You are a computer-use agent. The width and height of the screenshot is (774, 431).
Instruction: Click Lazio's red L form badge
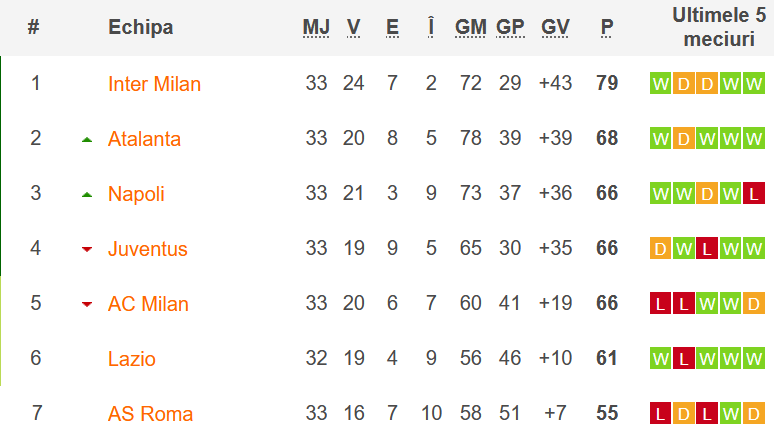684,359
